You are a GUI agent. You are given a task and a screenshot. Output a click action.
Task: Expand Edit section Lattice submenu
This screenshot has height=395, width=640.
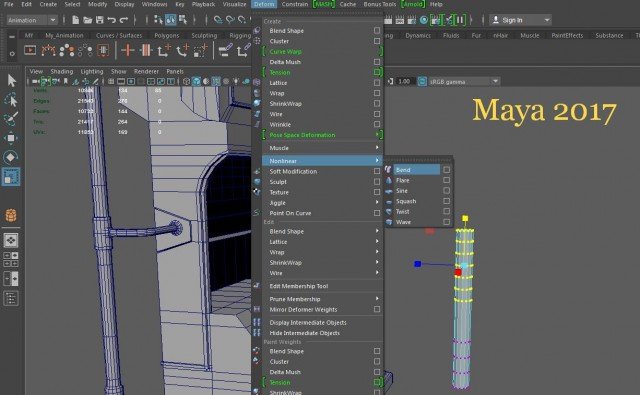pos(322,242)
